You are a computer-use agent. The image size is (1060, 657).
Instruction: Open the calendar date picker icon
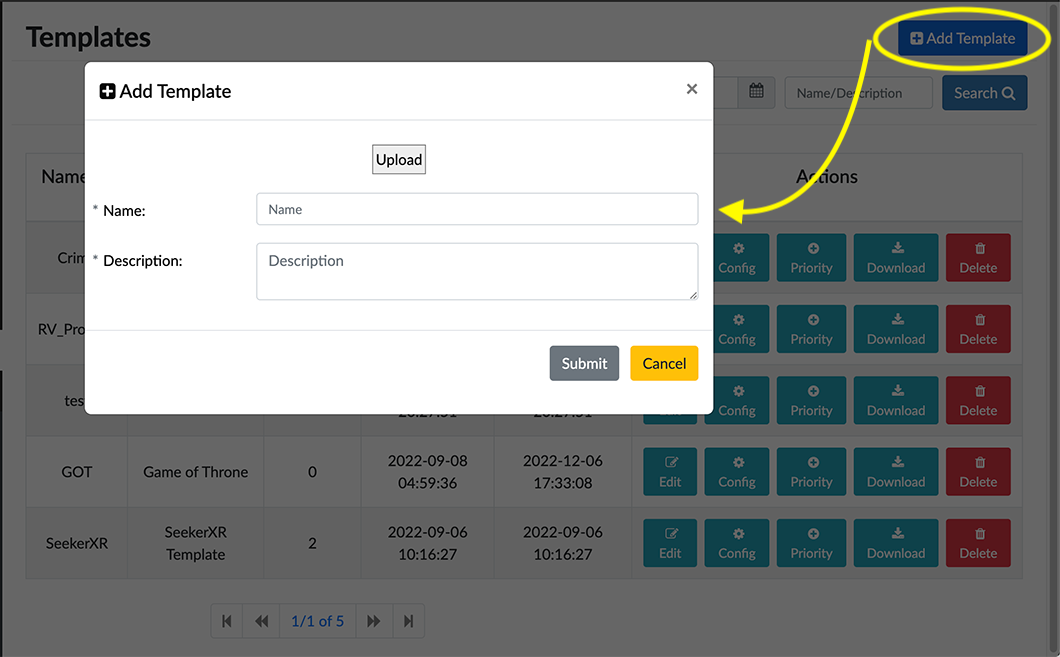(756, 92)
